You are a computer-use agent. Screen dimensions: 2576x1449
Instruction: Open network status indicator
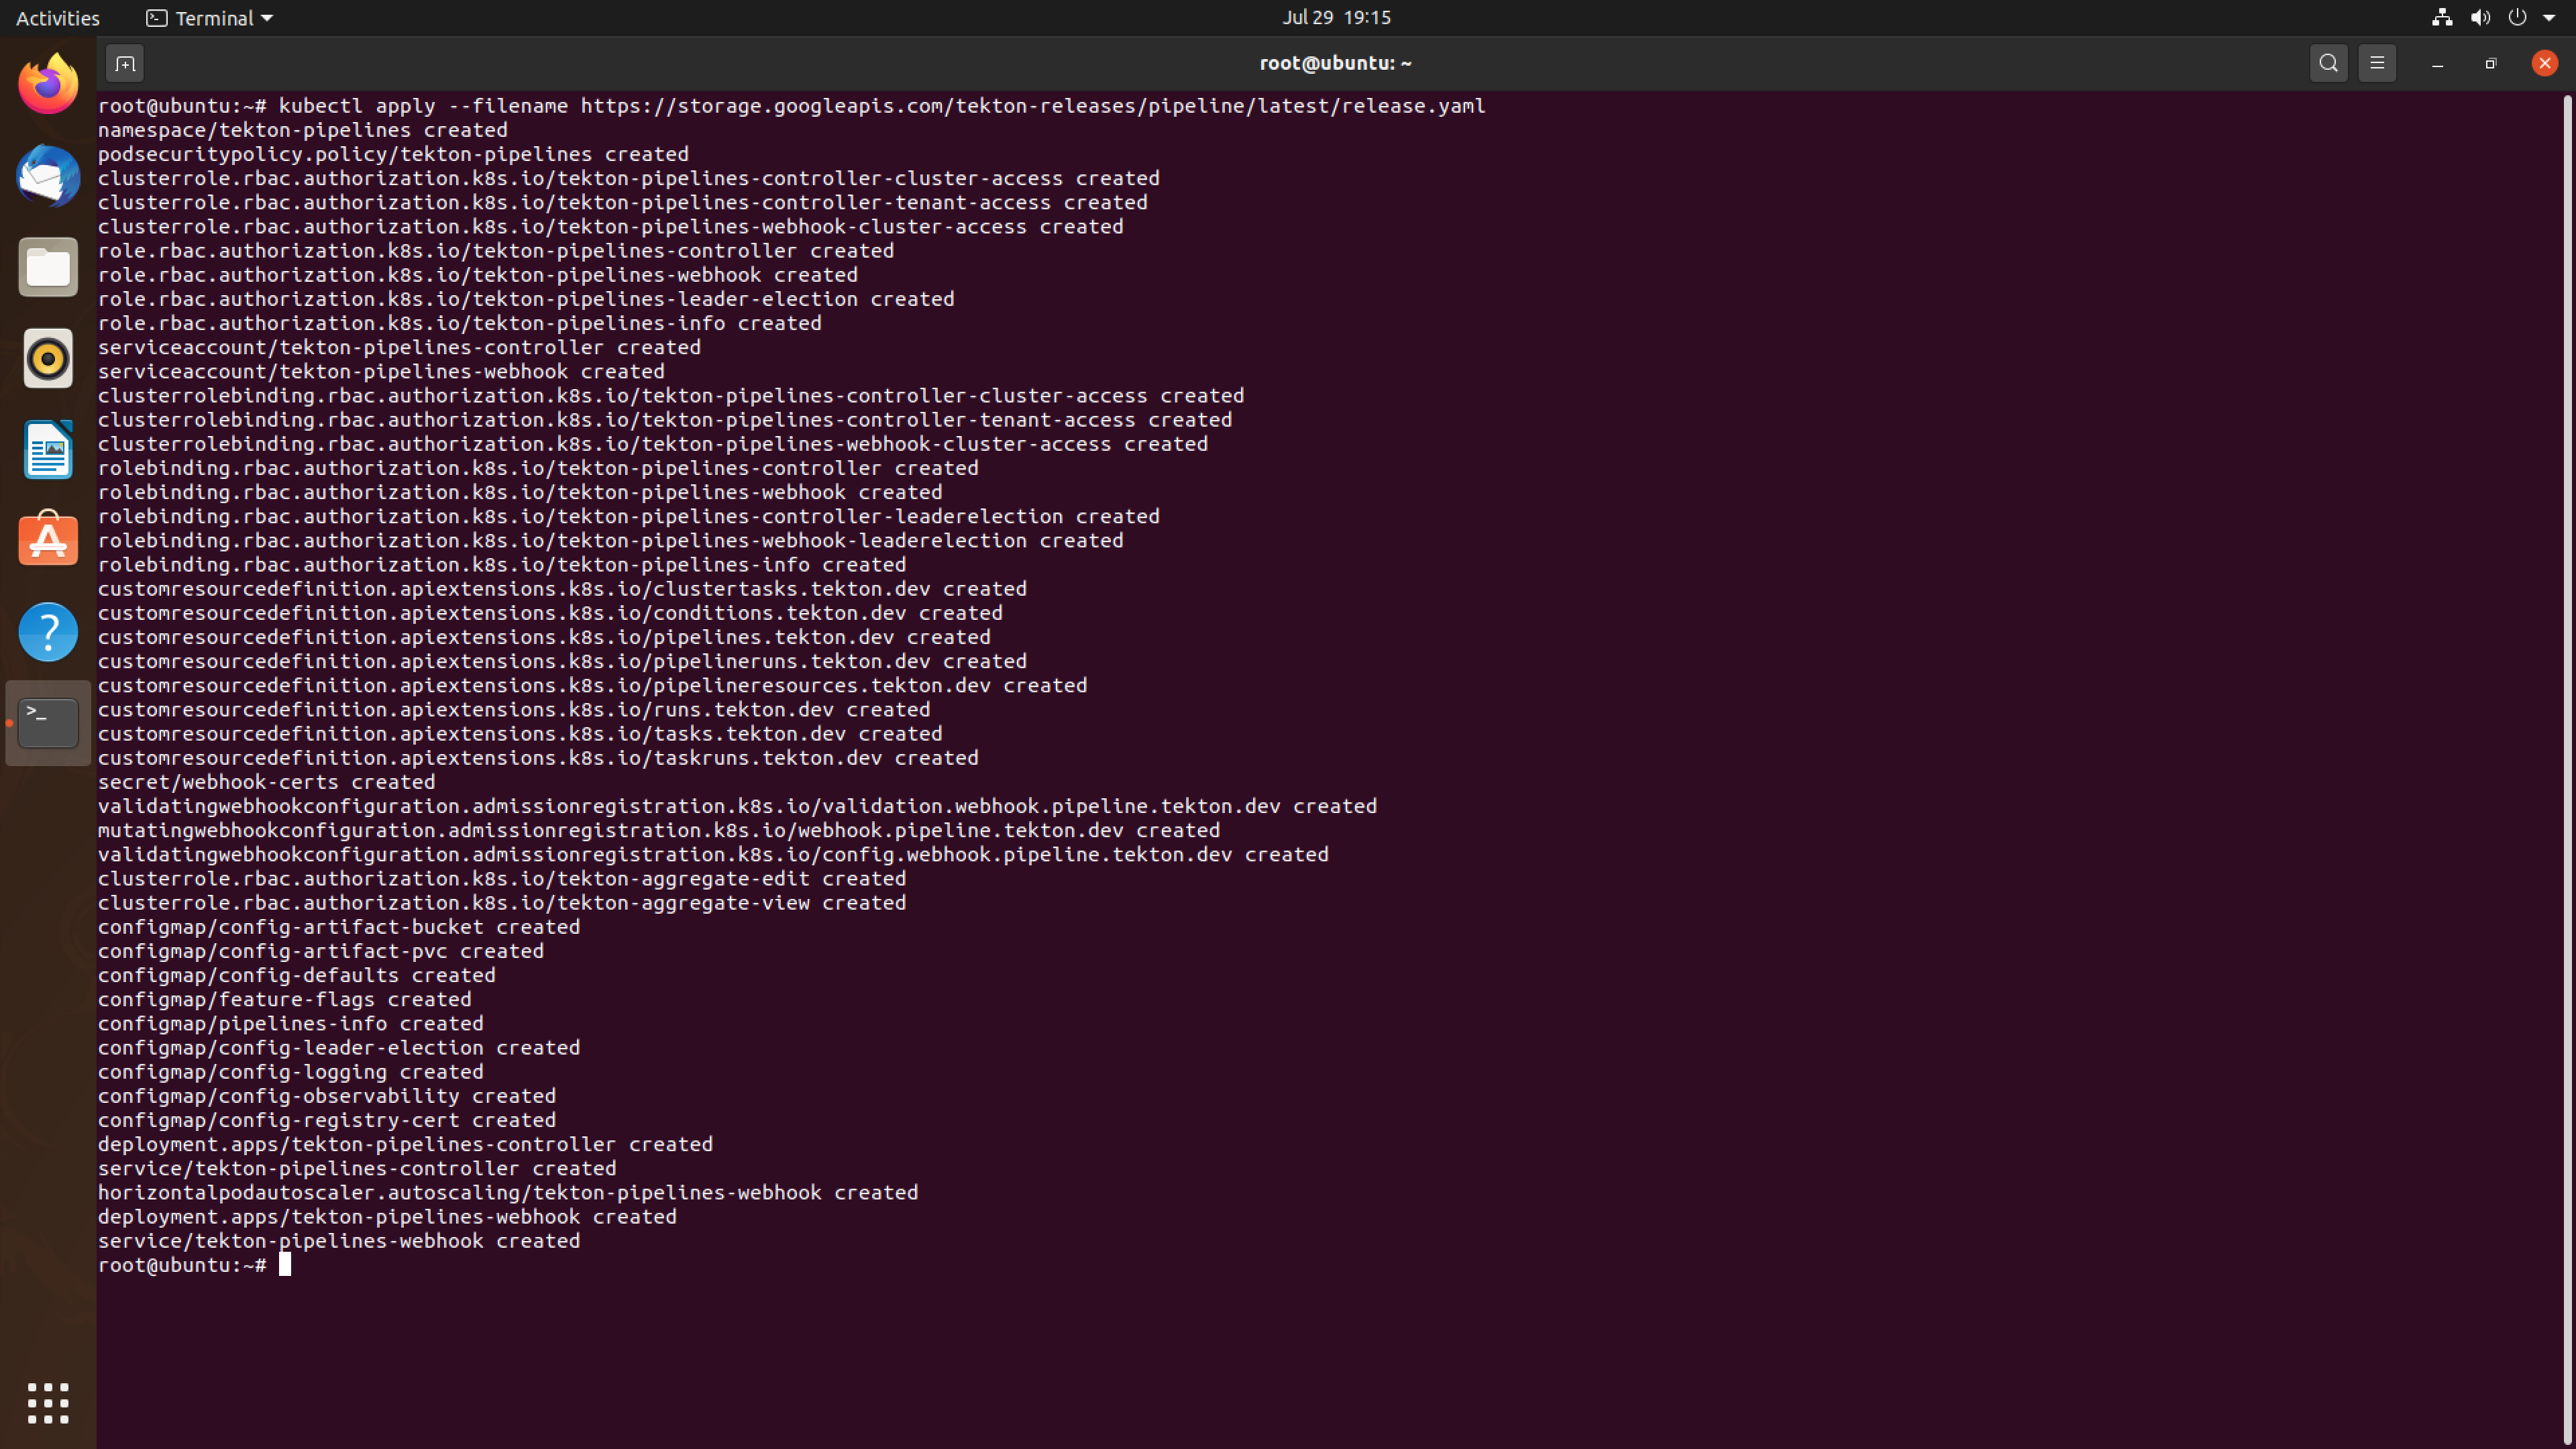pyautogui.click(x=2442, y=17)
